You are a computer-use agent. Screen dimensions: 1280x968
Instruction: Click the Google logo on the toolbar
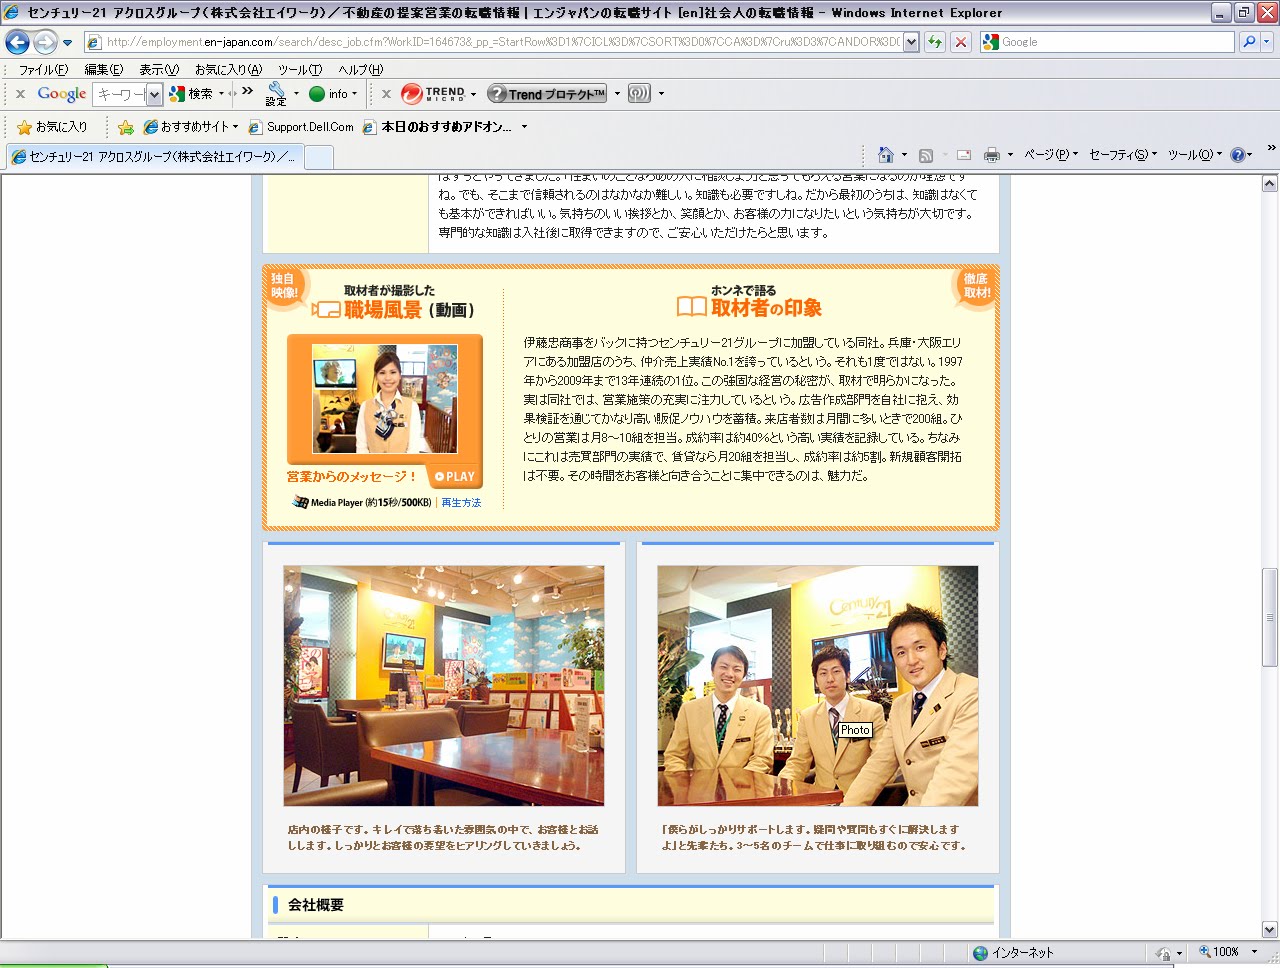coord(62,94)
